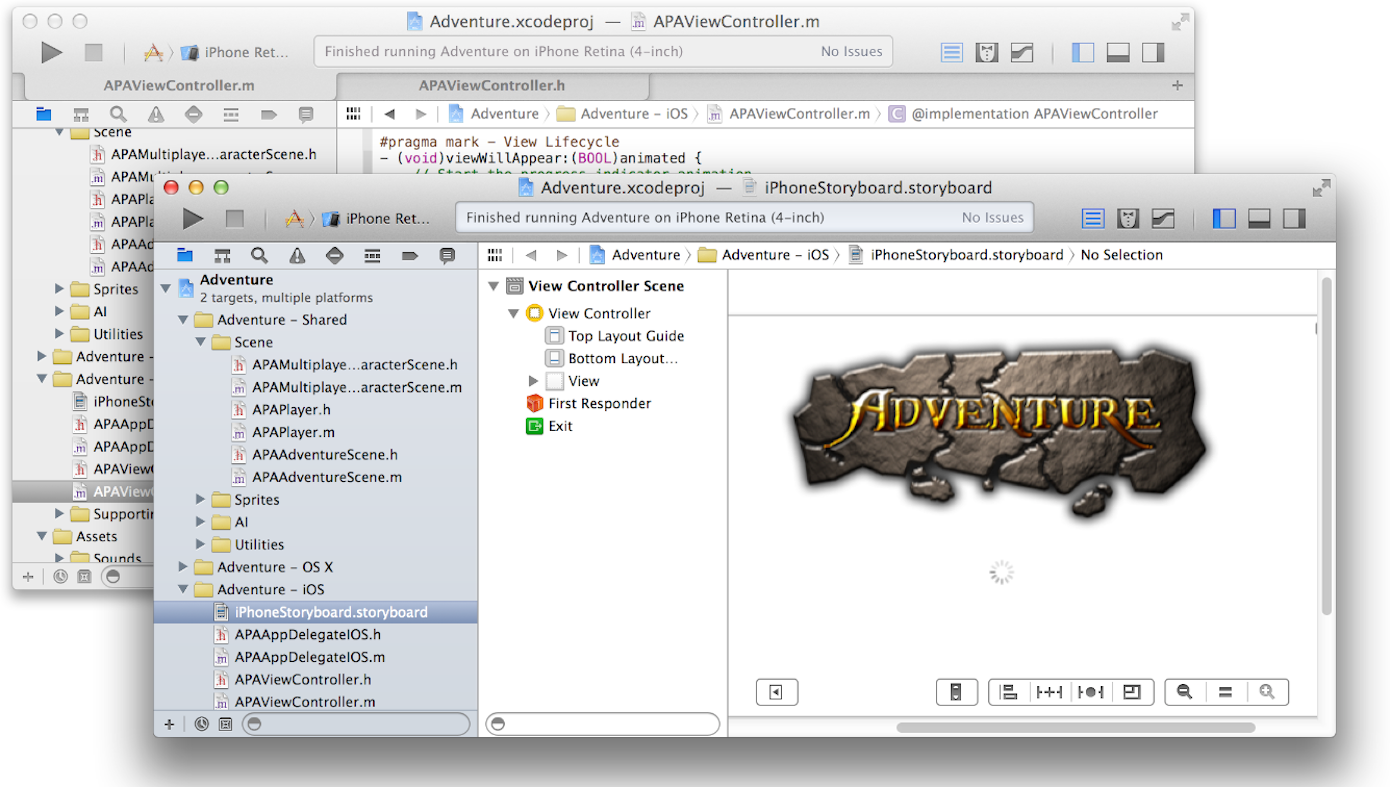Screen dimensions: 1390x787
Task: Toggle utilities pane in back window toolbar
Action: coord(1153,52)
